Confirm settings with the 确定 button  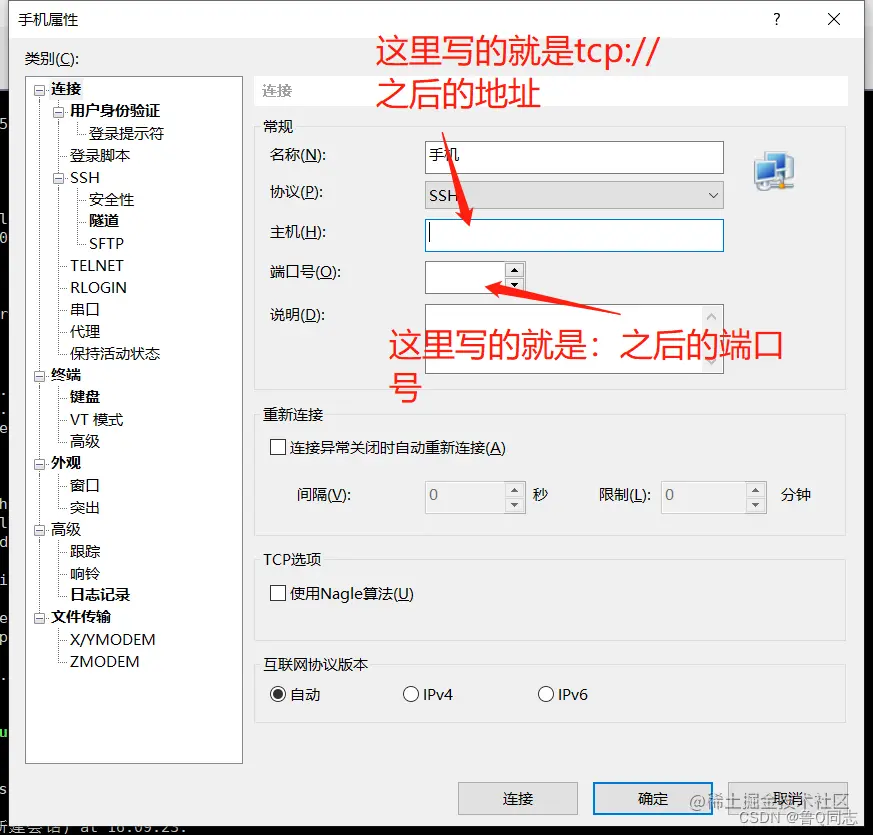pos(652,799)
